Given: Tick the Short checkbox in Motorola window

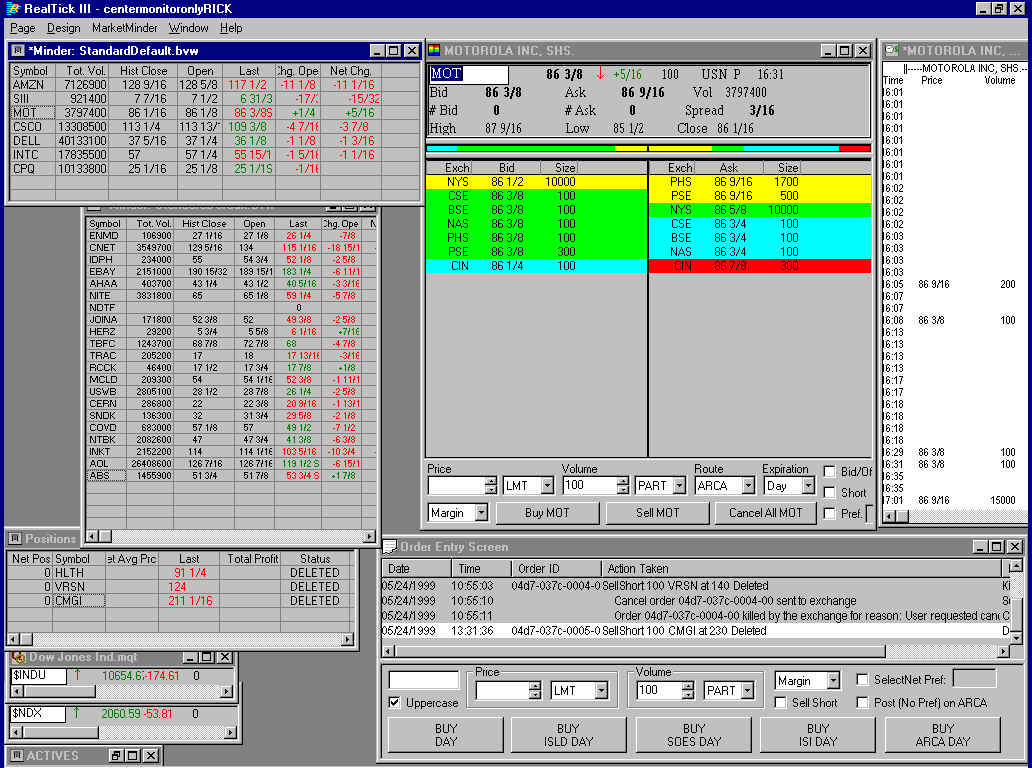Looking at the screenshot, I should tap(829, 492).
